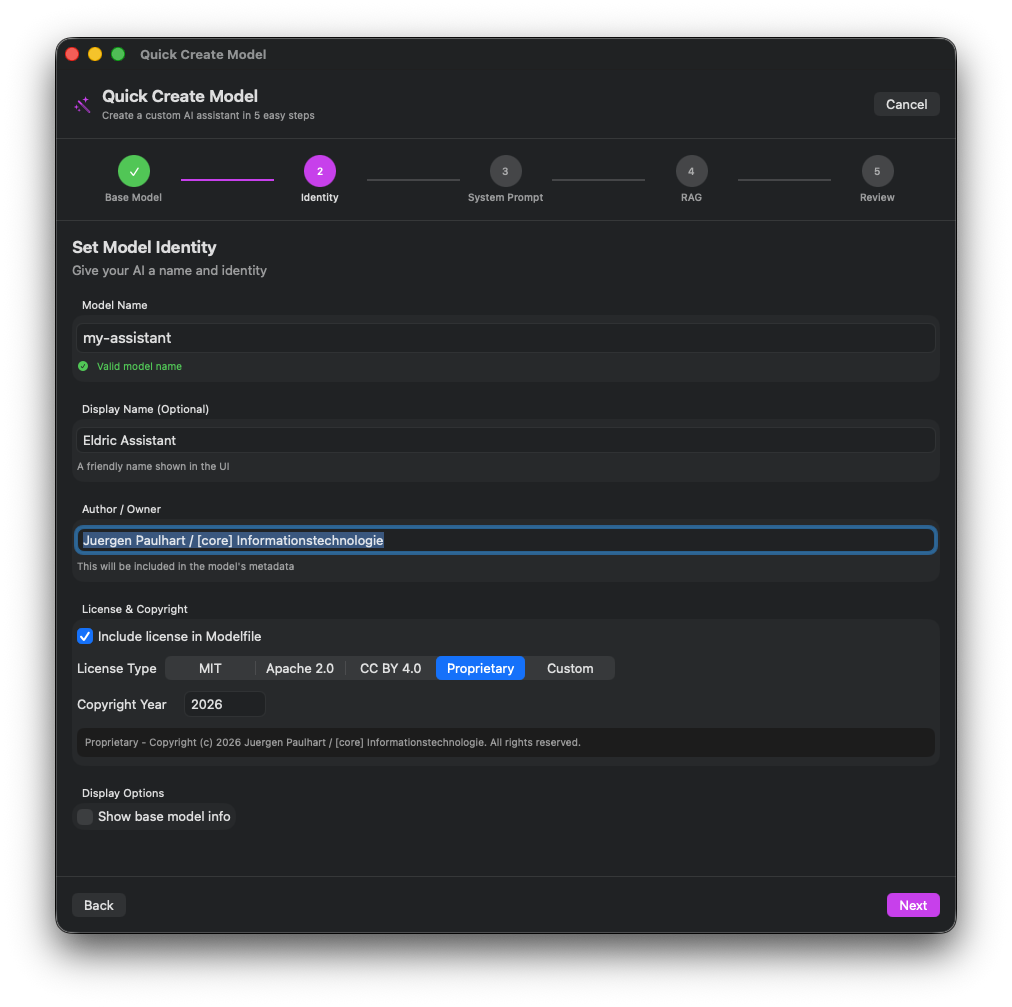This screenshot has height=1007, width=1012.
Task: Click the Author / Owner field
Action: [505, 539]
